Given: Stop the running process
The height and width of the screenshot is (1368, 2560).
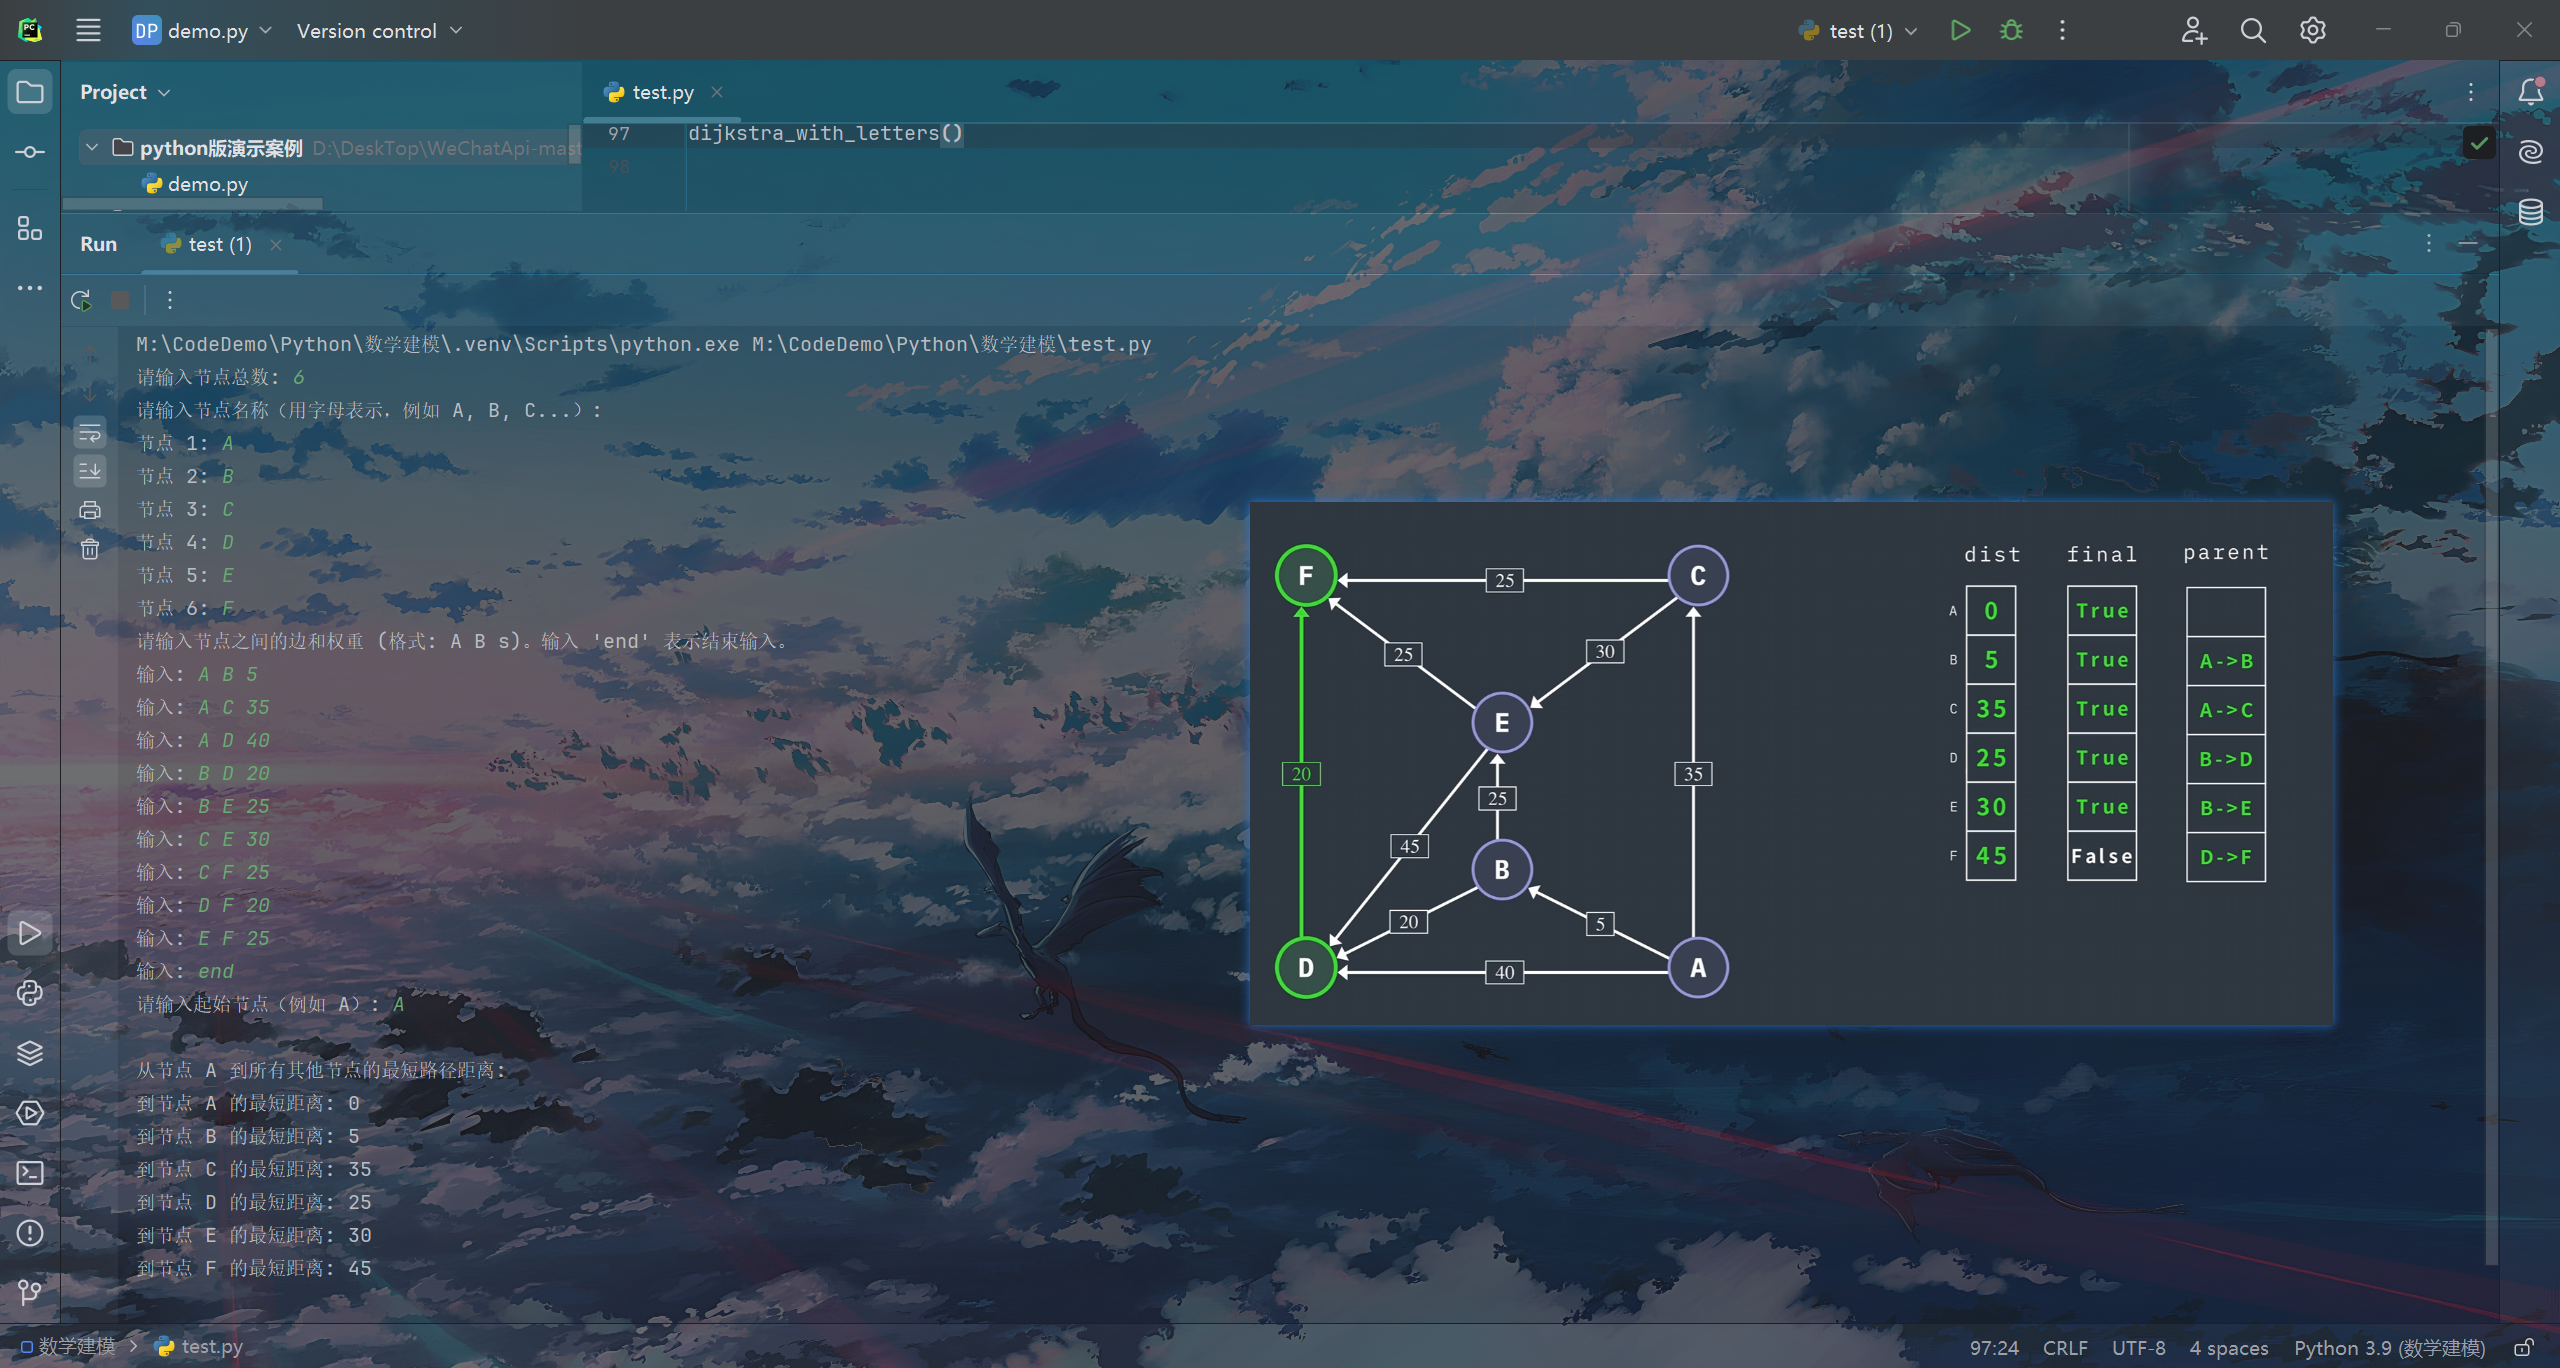Looking at the screenshot, I should pyautogui.click(x=120, y=300).
